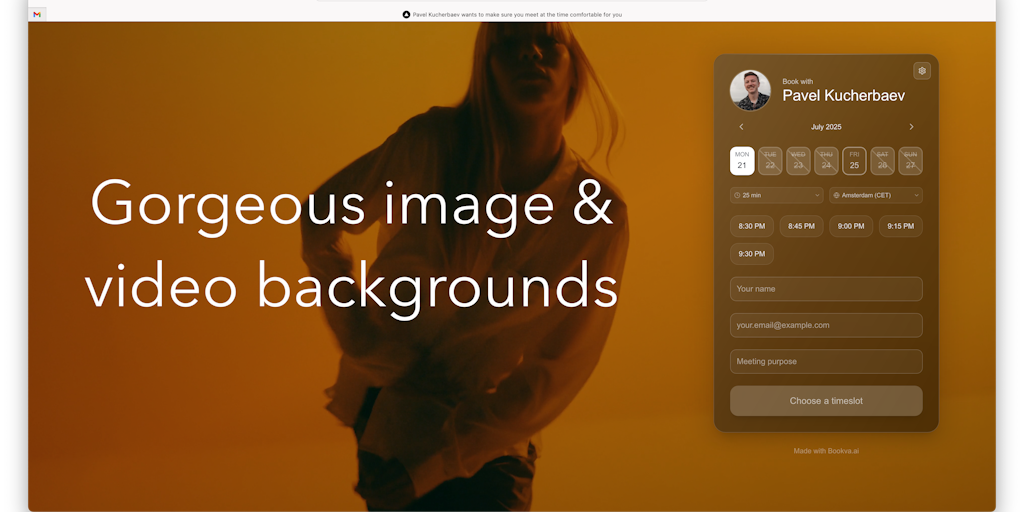This screenshot has height=512, width=1024.
Task: Focus the email address input field
Action: (x=826, y=325)
